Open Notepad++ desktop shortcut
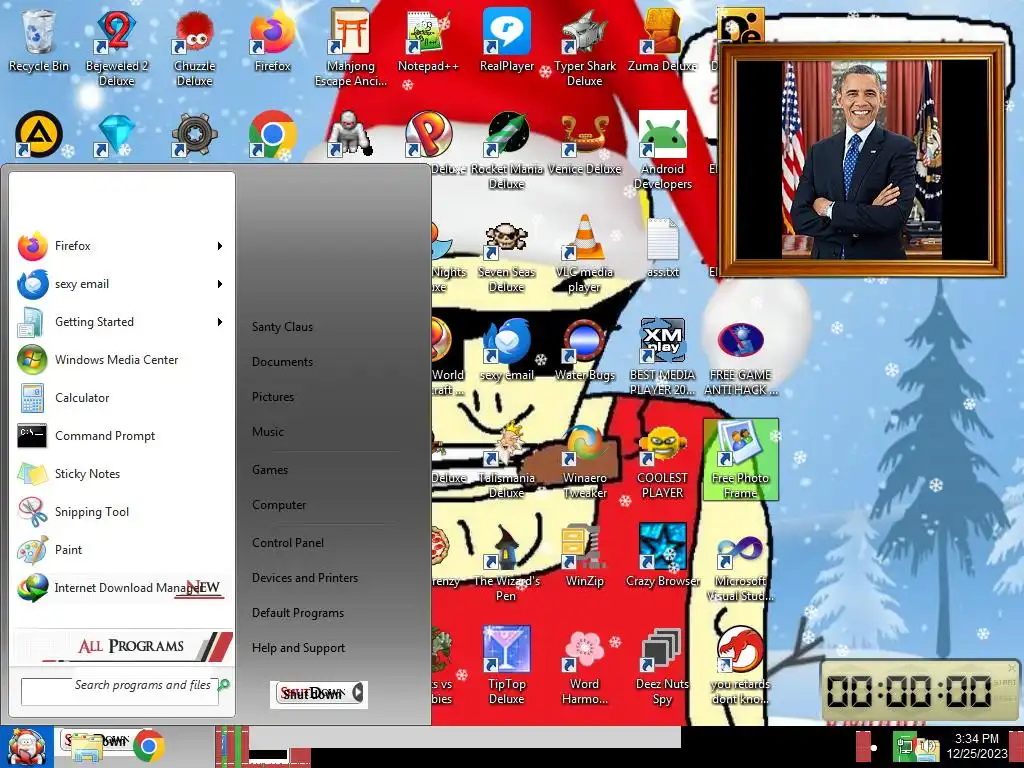Image resolution: width=1024 pixels, height=768 pixels. tap(428, 42)
